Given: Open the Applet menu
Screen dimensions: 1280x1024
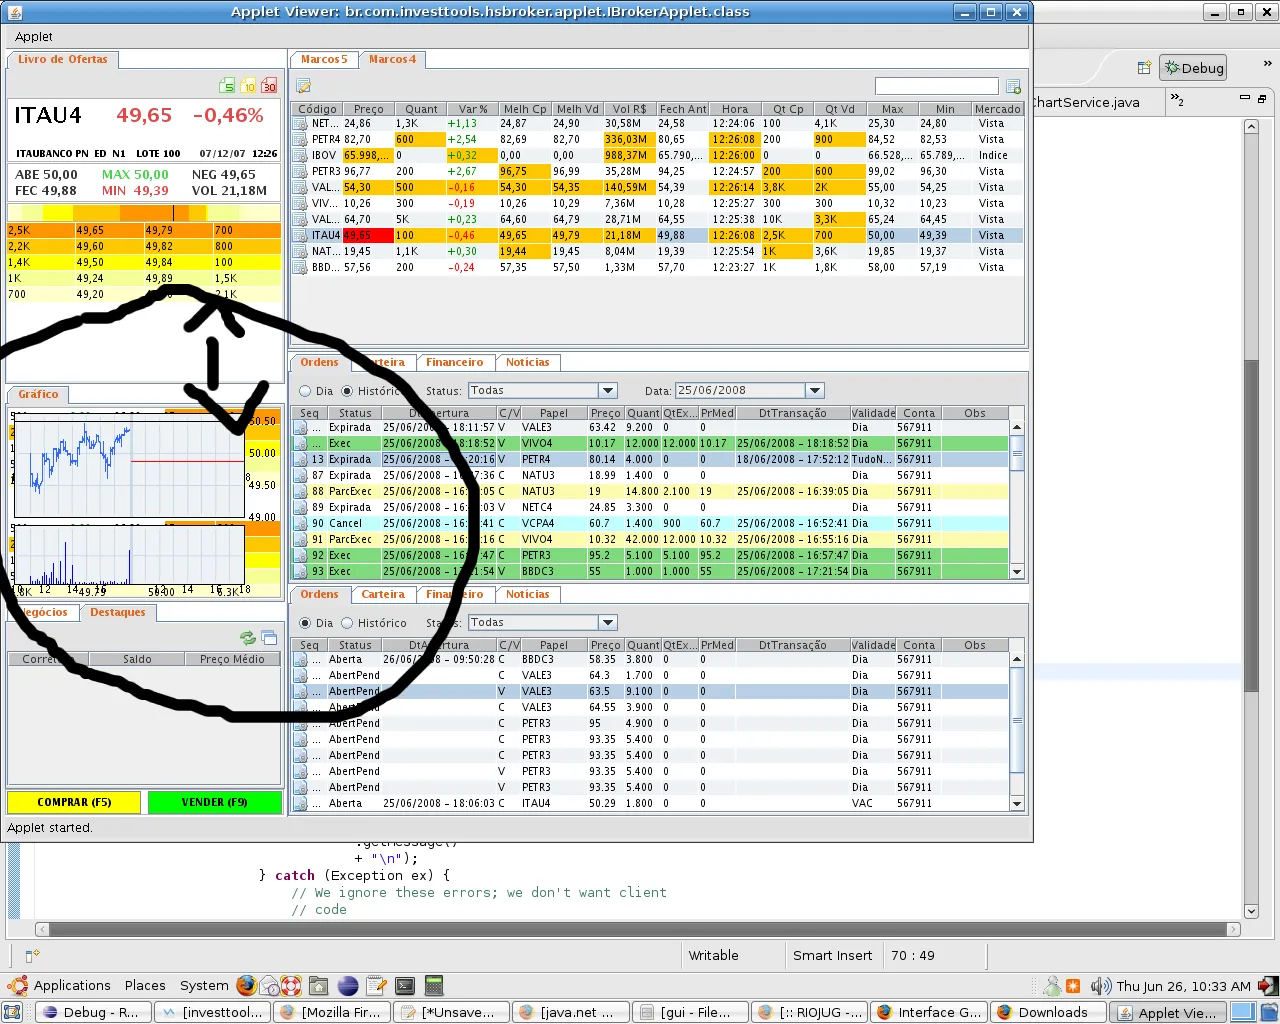Looking at the screenshot, I should tap(34, 37).
